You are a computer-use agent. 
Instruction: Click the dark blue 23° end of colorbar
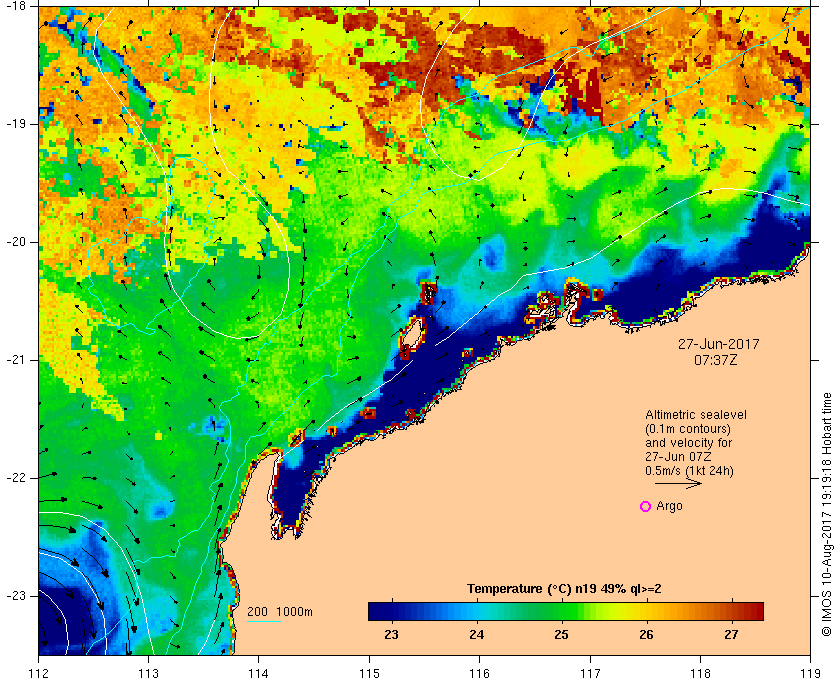coord(378,611)
